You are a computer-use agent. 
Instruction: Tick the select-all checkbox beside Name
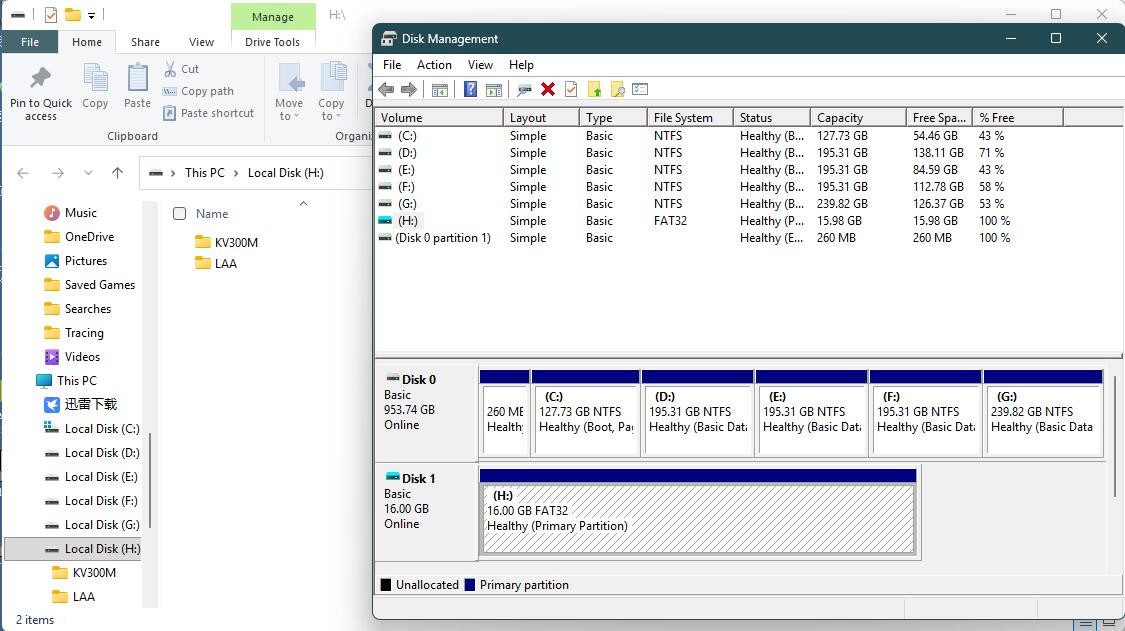pos(180,213)
